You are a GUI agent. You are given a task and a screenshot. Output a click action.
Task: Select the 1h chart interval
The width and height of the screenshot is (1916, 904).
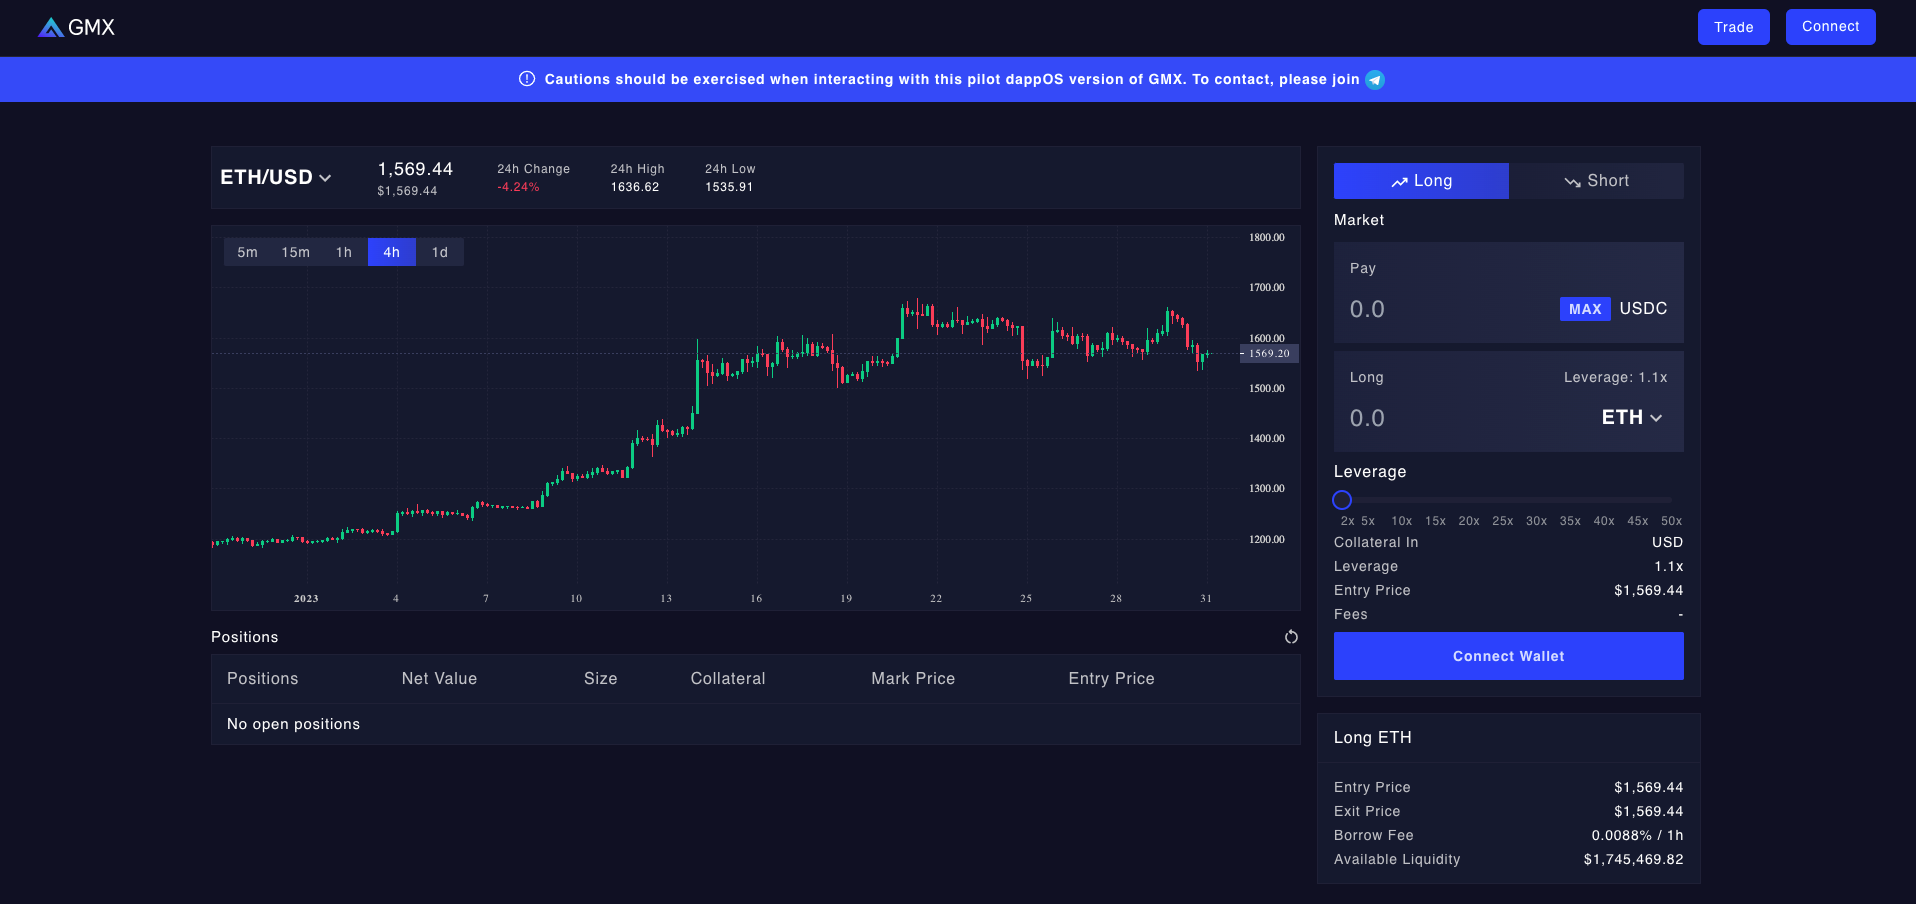[344, 252]
